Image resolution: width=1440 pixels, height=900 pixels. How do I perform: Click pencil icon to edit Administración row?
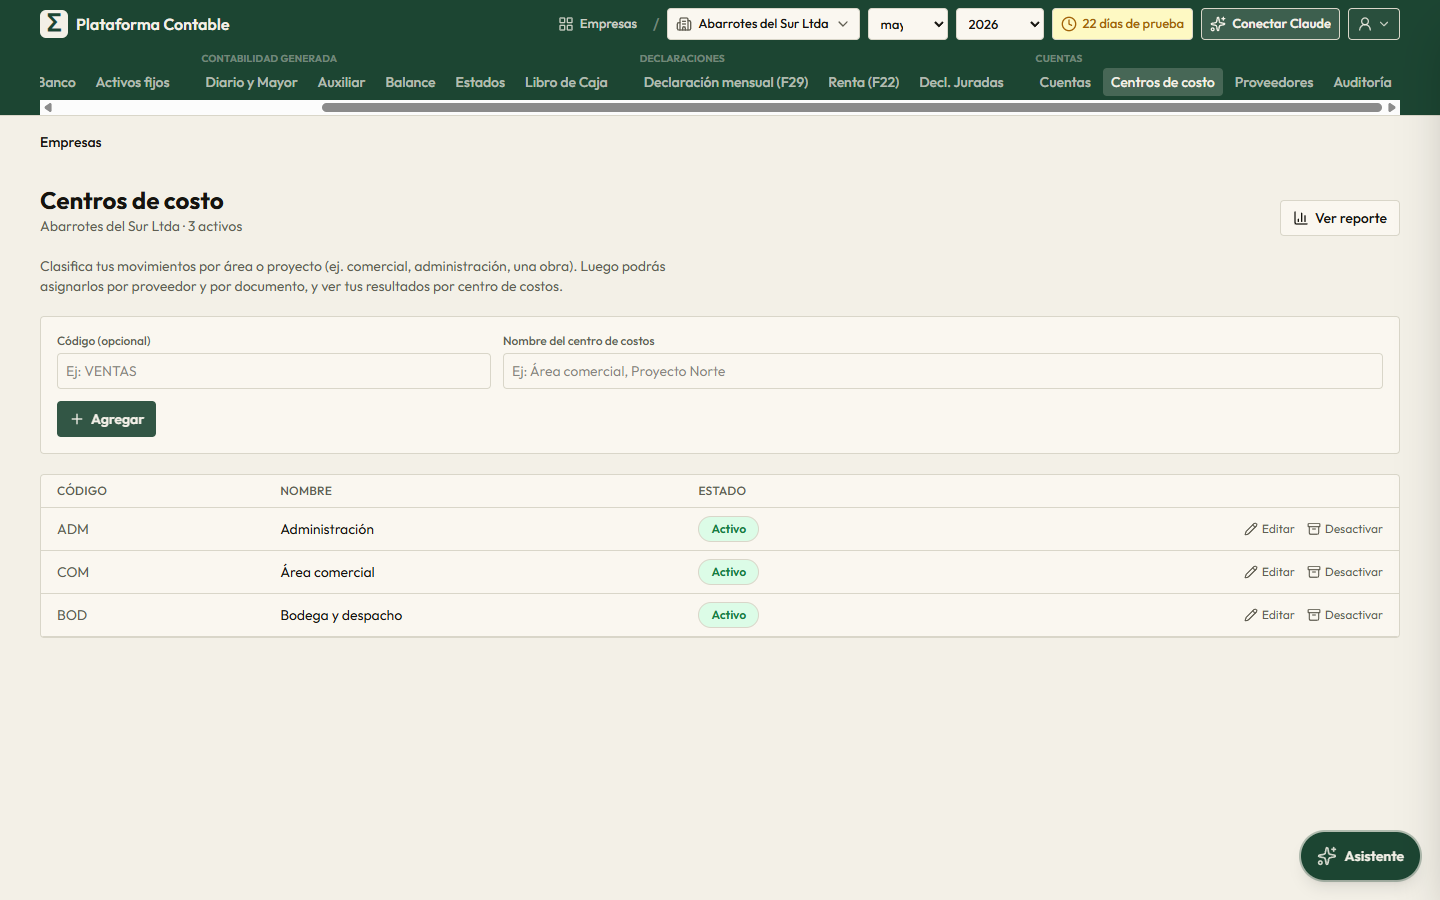(1251, 529)
